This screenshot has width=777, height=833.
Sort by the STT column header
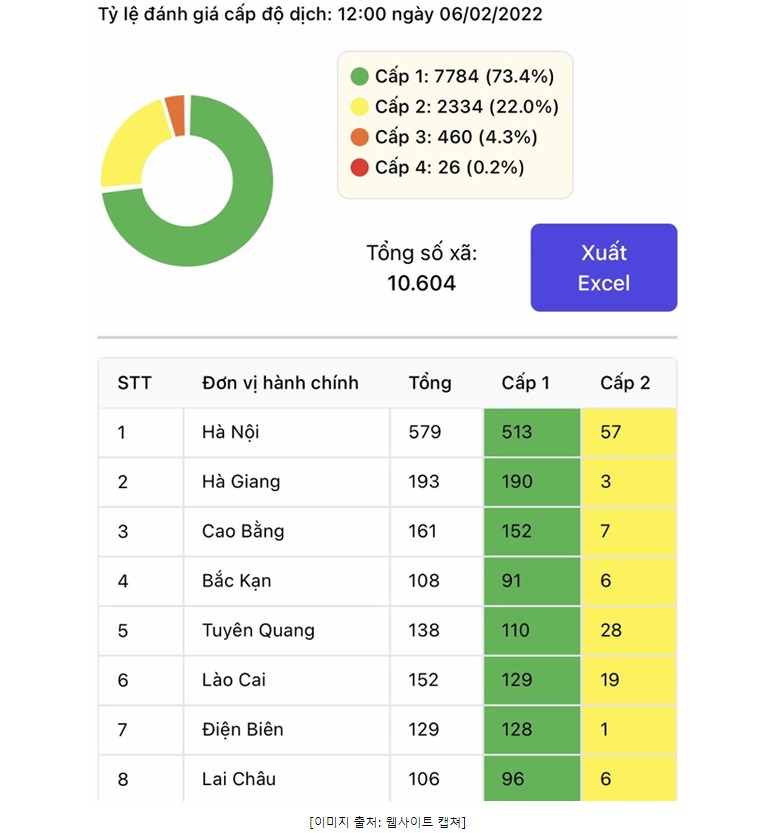(x=134, y=383)
